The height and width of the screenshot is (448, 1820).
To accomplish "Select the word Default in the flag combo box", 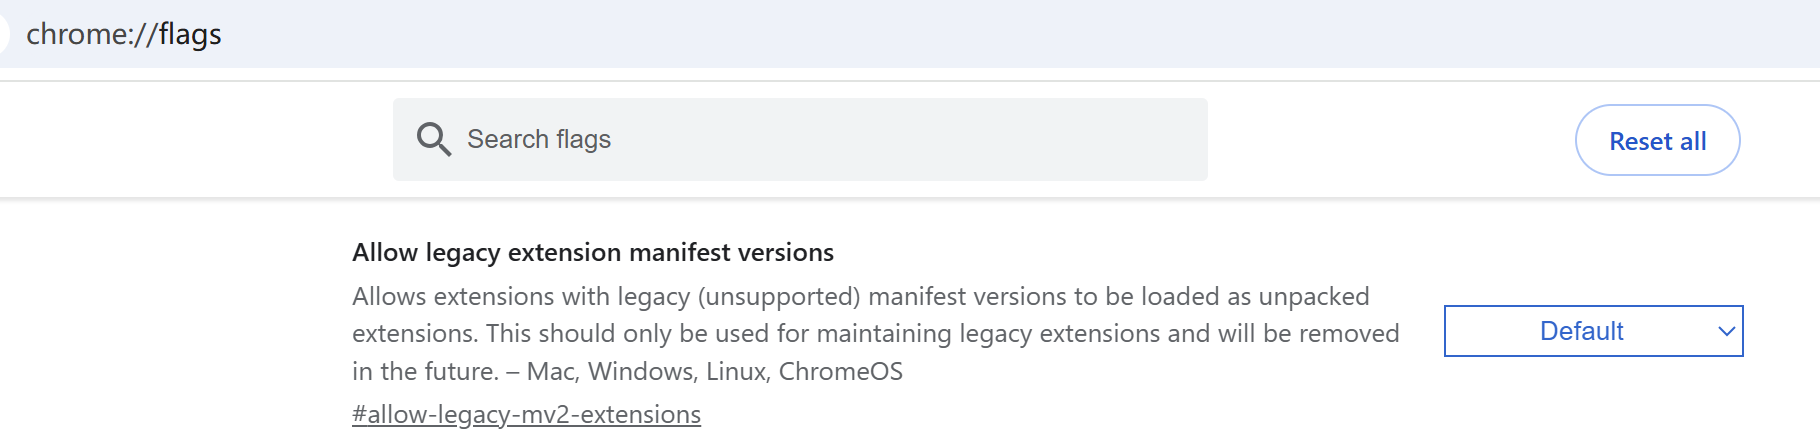I will coord(1581,331).
